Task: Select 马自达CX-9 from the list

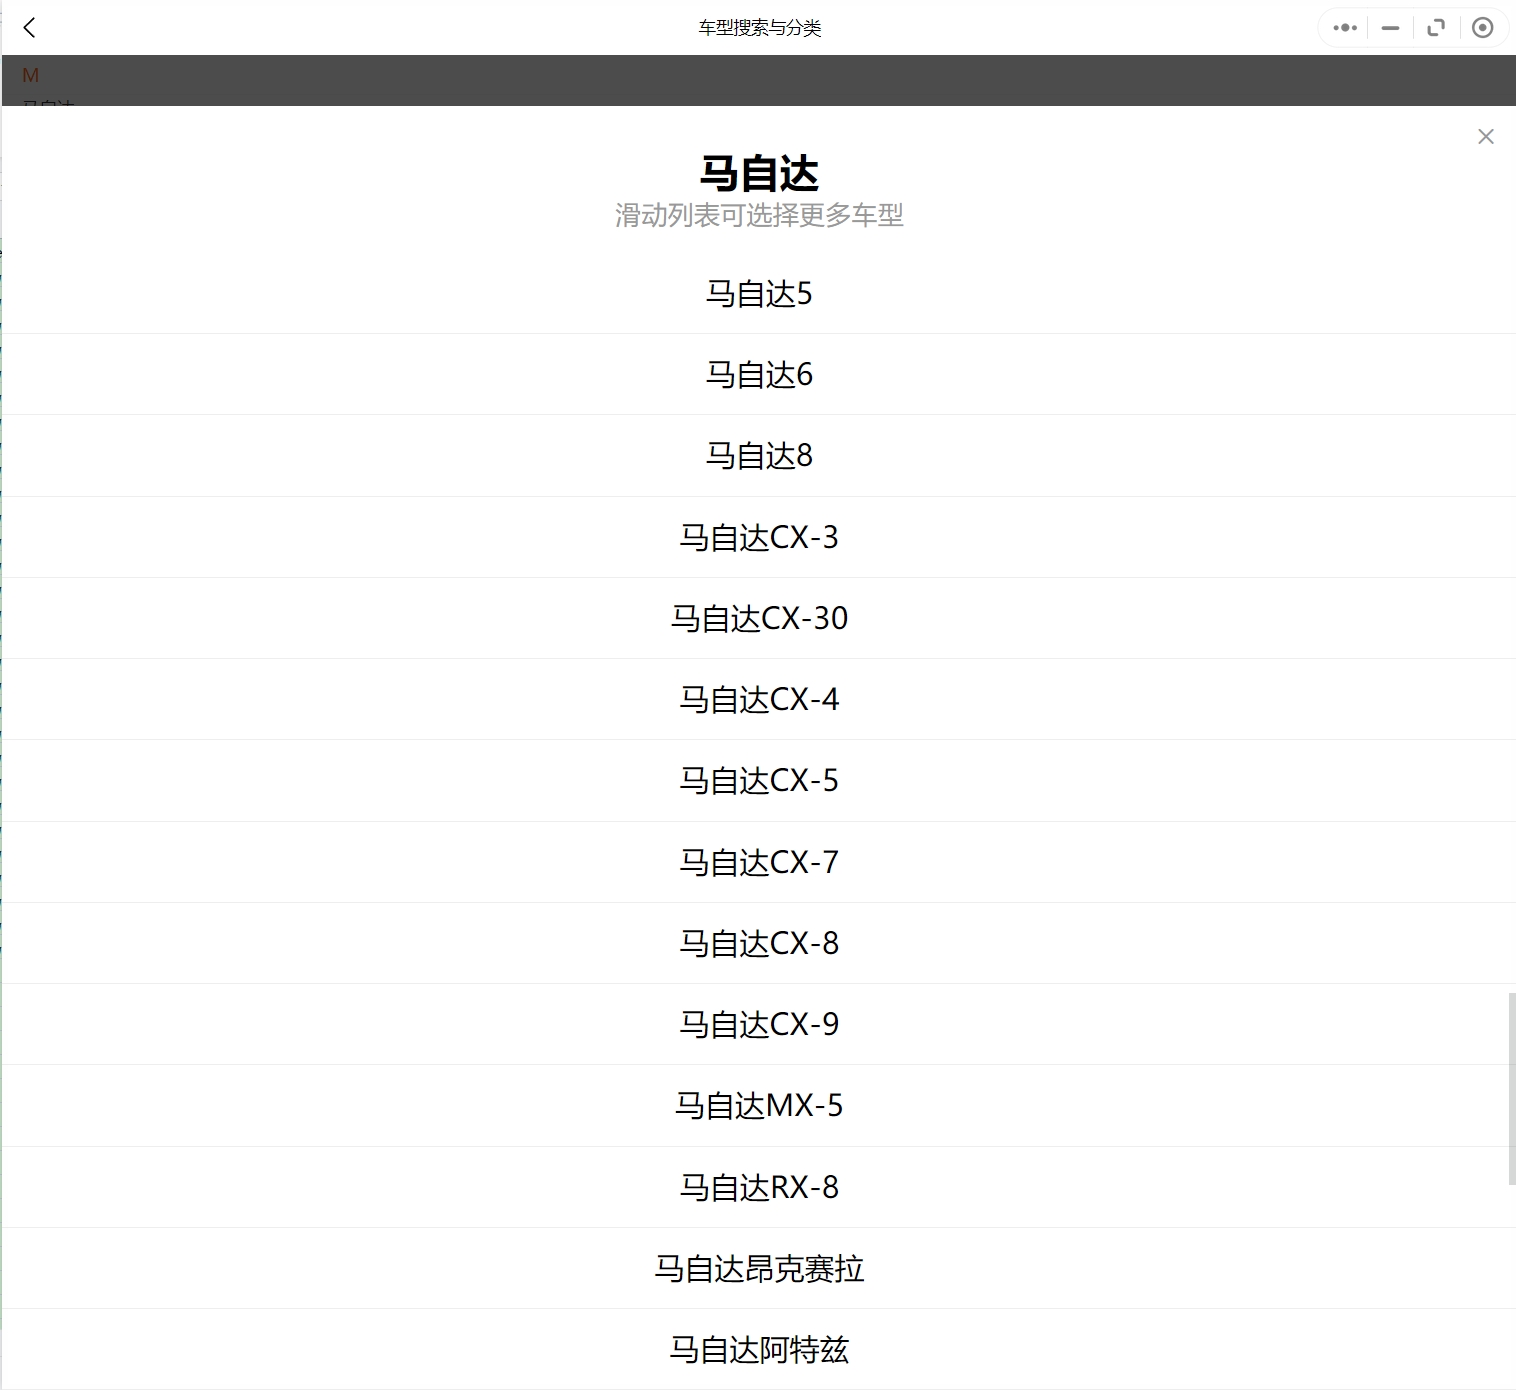Action: 759,1025
